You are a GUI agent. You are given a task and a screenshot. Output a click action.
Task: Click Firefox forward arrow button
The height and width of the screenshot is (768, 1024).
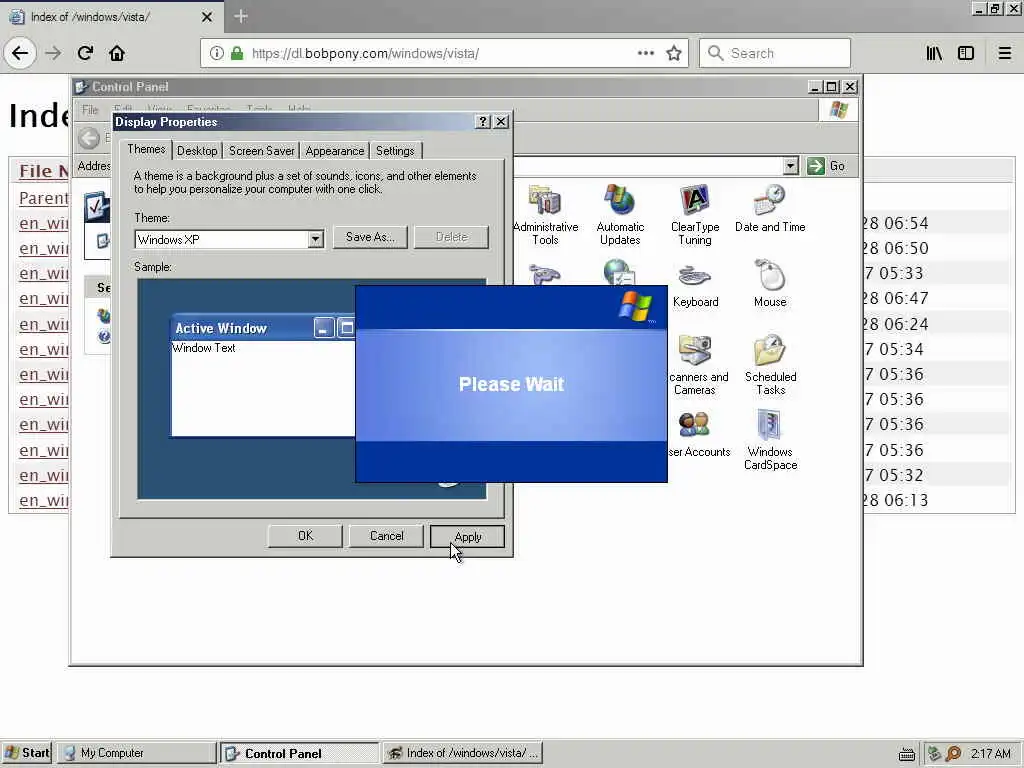pyautogui.click(x=53, y=53)
